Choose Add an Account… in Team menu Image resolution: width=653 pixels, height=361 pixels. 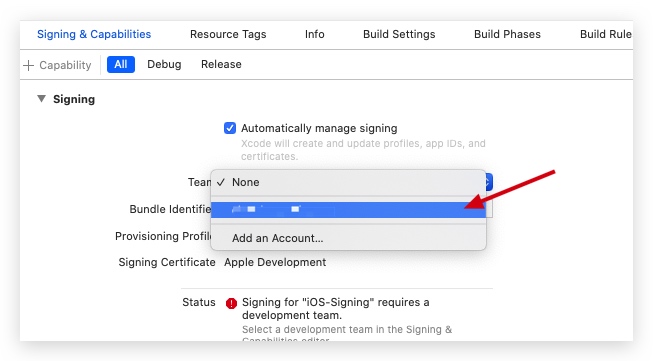pyautogui.click(x=348, y=238)
